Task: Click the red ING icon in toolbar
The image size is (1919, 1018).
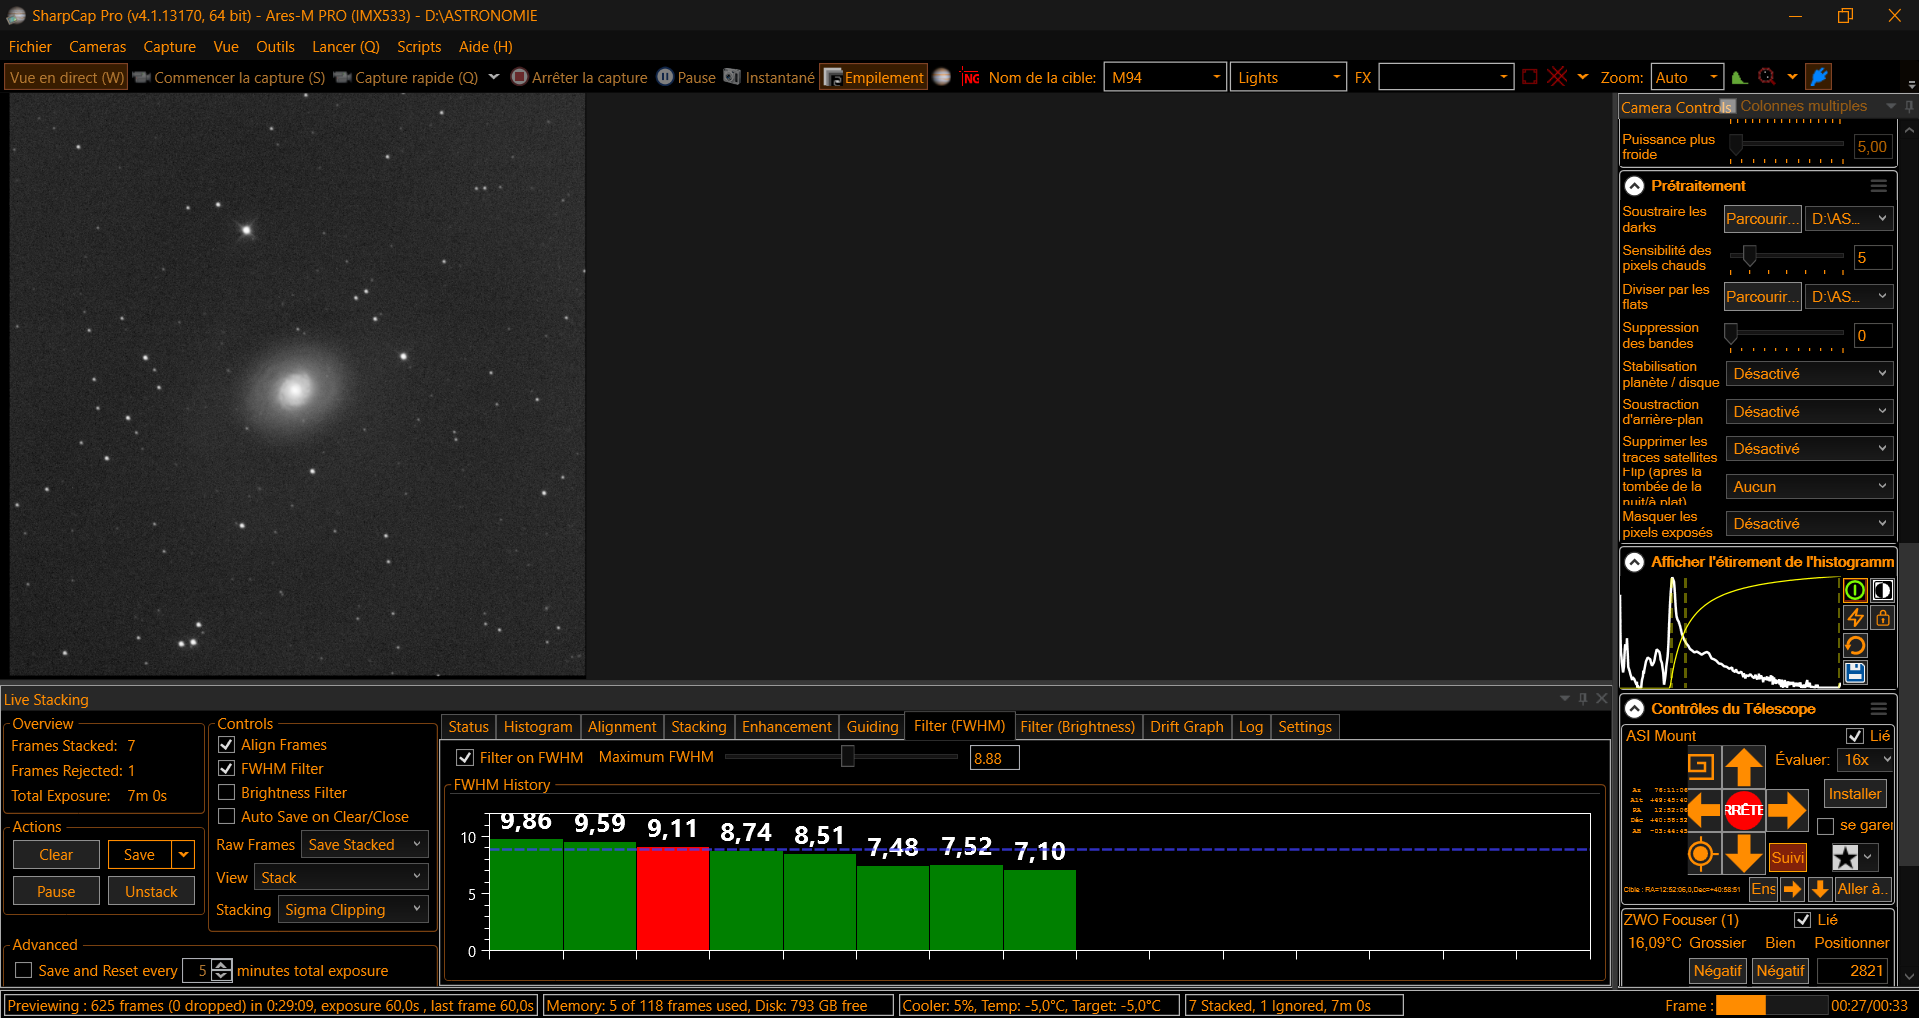Action: [x=970, y=77]
